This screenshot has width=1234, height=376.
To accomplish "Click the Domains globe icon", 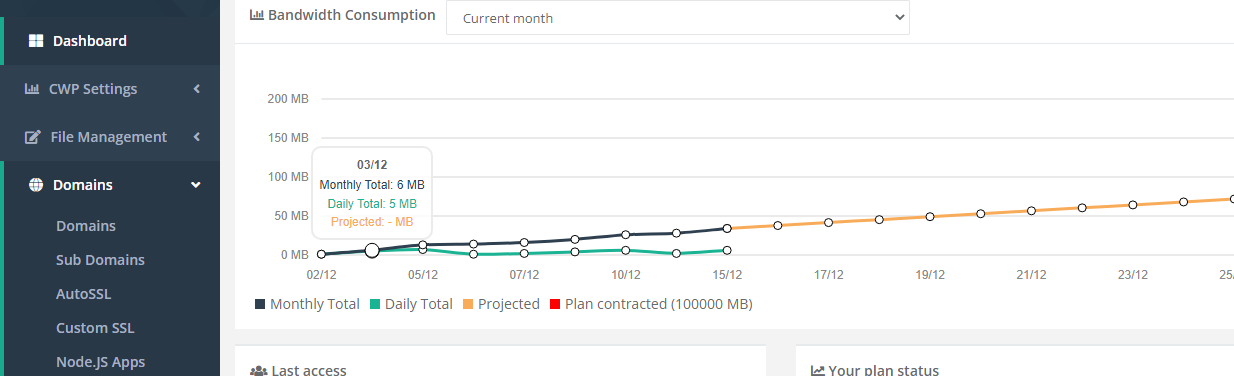I will click(x=36, y=185).
